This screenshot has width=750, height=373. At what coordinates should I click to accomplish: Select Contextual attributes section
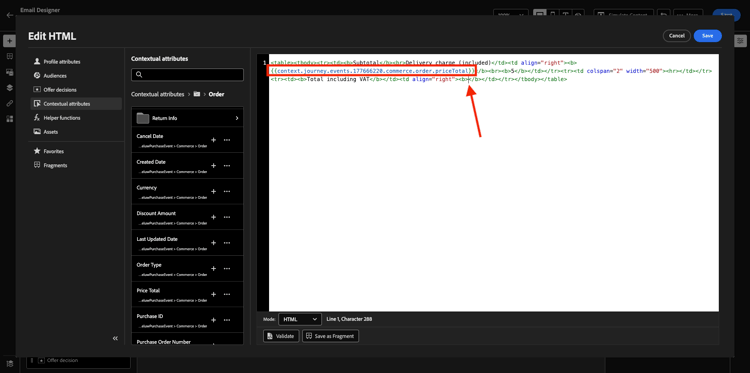(76, 104)
